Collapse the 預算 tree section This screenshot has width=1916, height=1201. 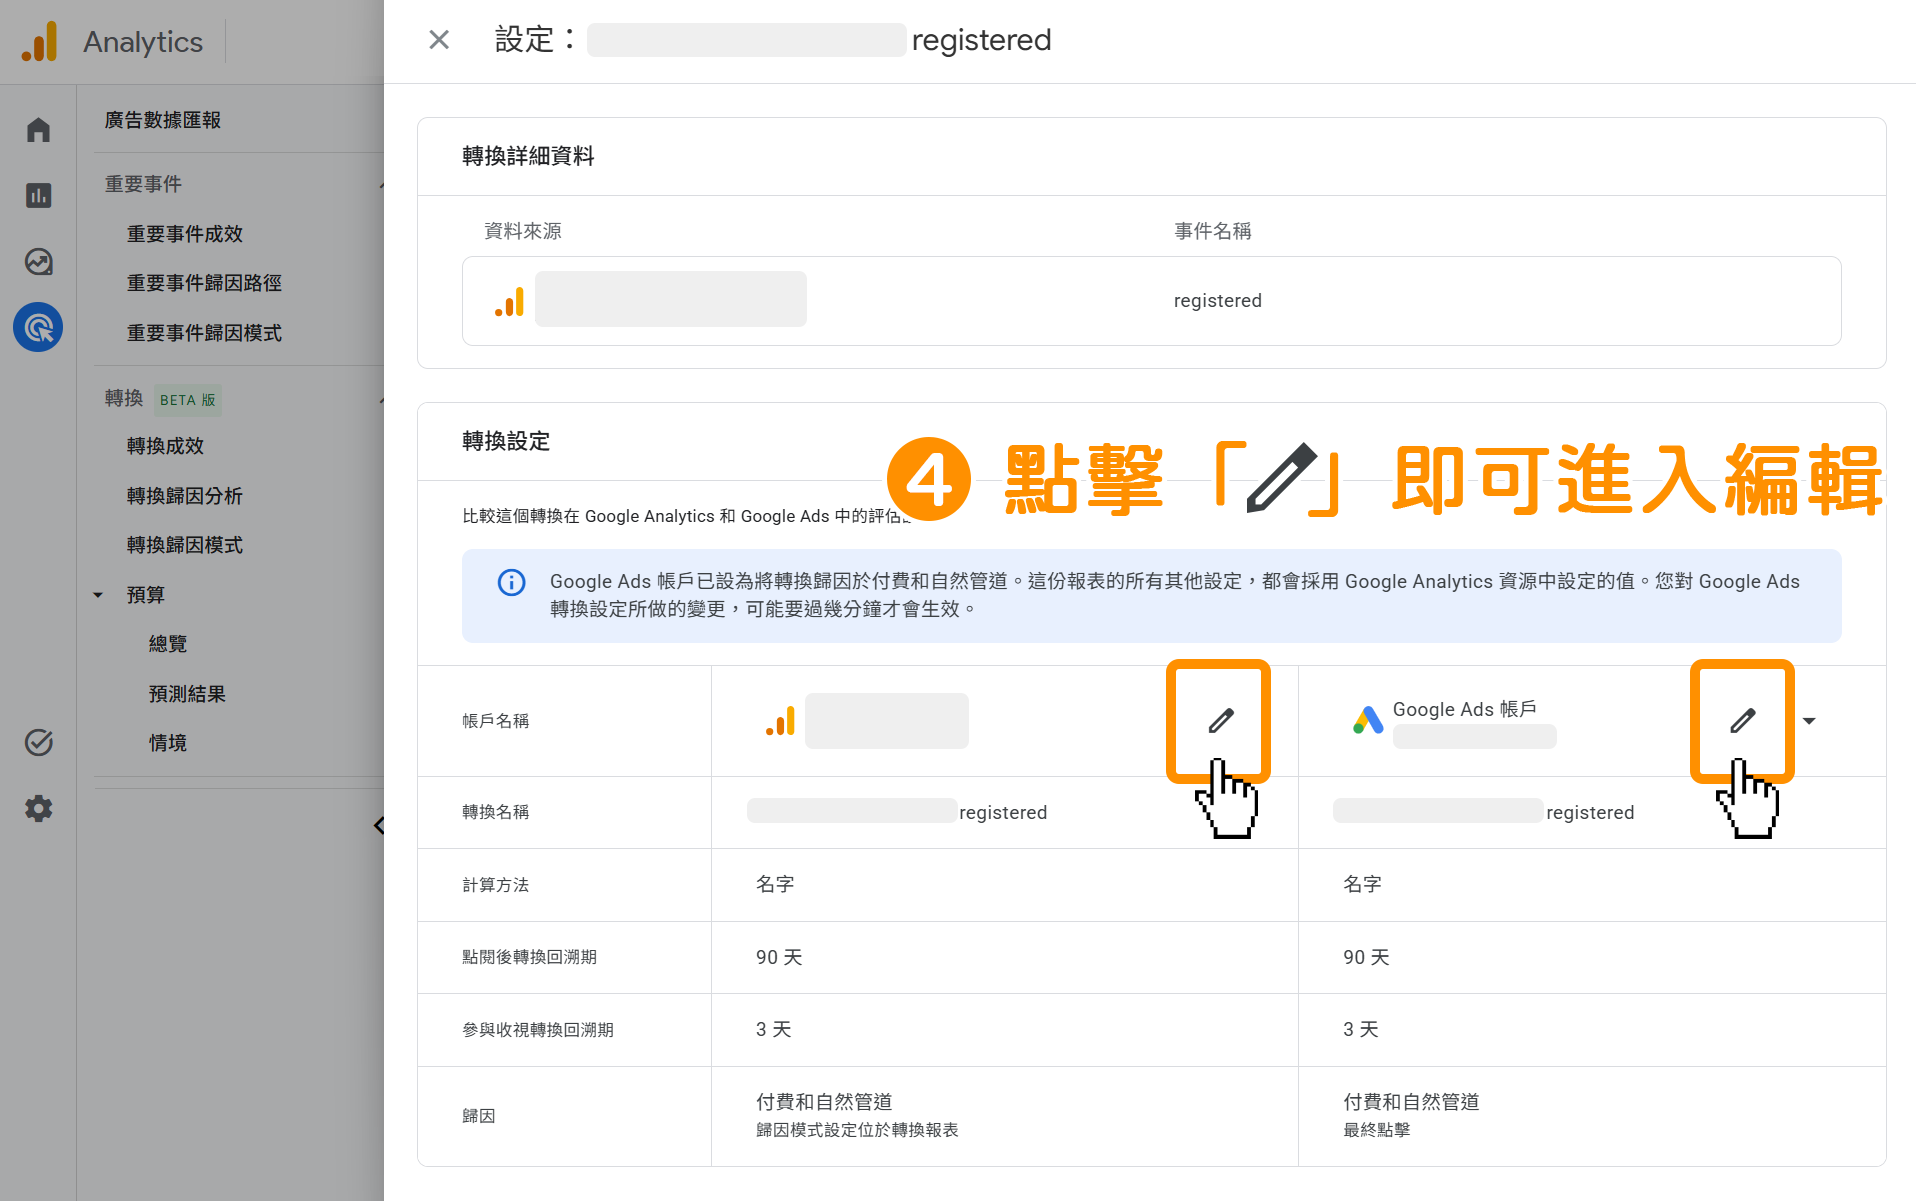pyautogui.click(x=98, y=595)
